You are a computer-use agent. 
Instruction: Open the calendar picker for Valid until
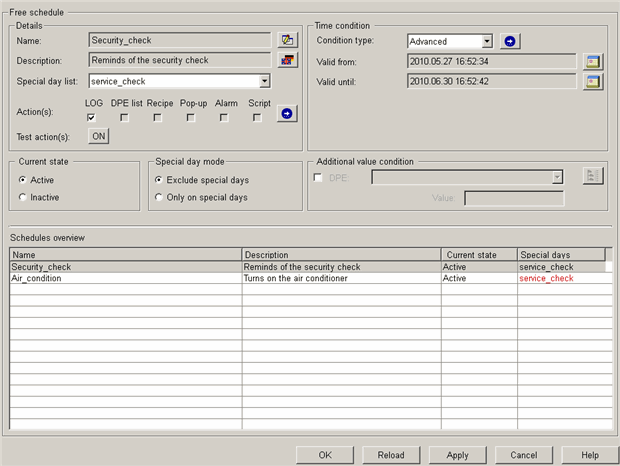point(594,81)
